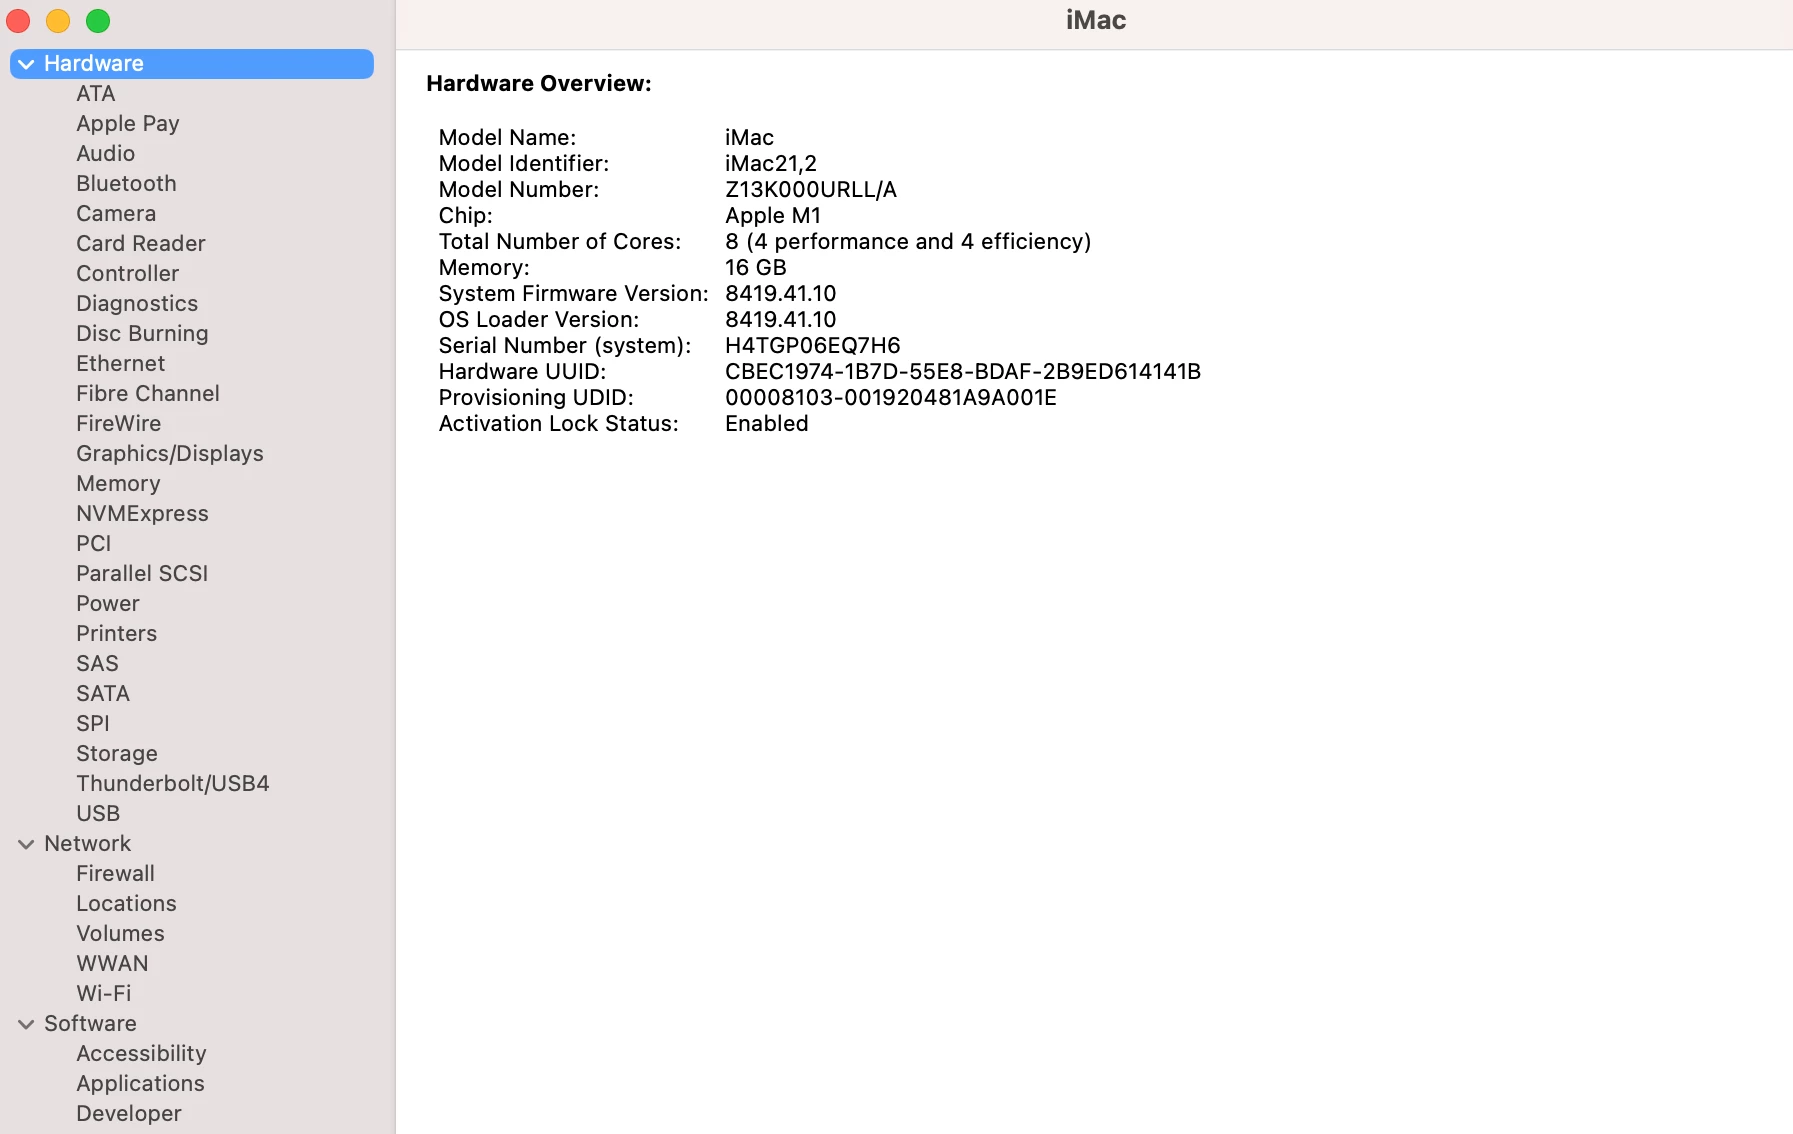Open the ATA sidebar item
Viewport: 1793px width, 1134px height.
pos(96,94)
